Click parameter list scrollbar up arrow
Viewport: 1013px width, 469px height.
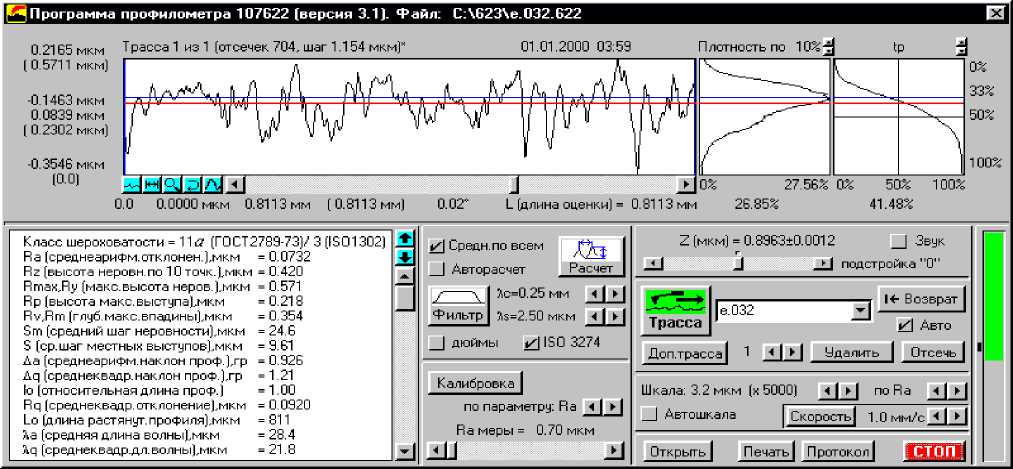404,275
